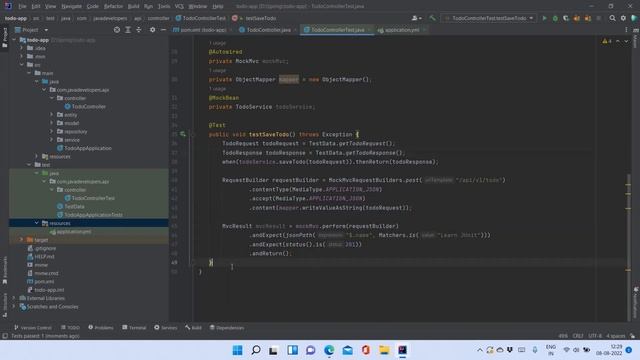Expand the service package
Image resolution: width=640 pixels, height=360 pixels.
click(52, 140)
